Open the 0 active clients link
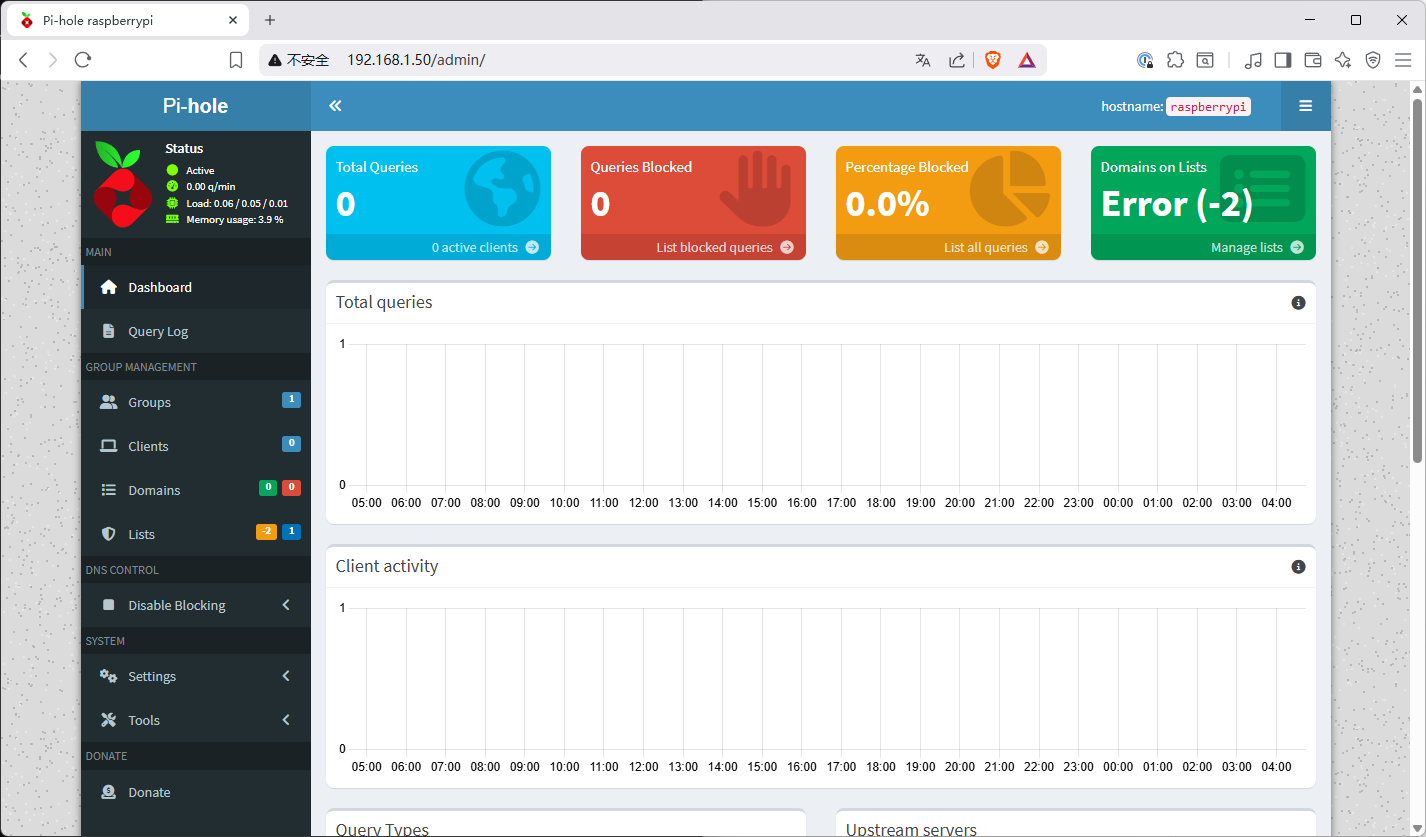The width and height of the screenshot is (1426, 837). 438,247
